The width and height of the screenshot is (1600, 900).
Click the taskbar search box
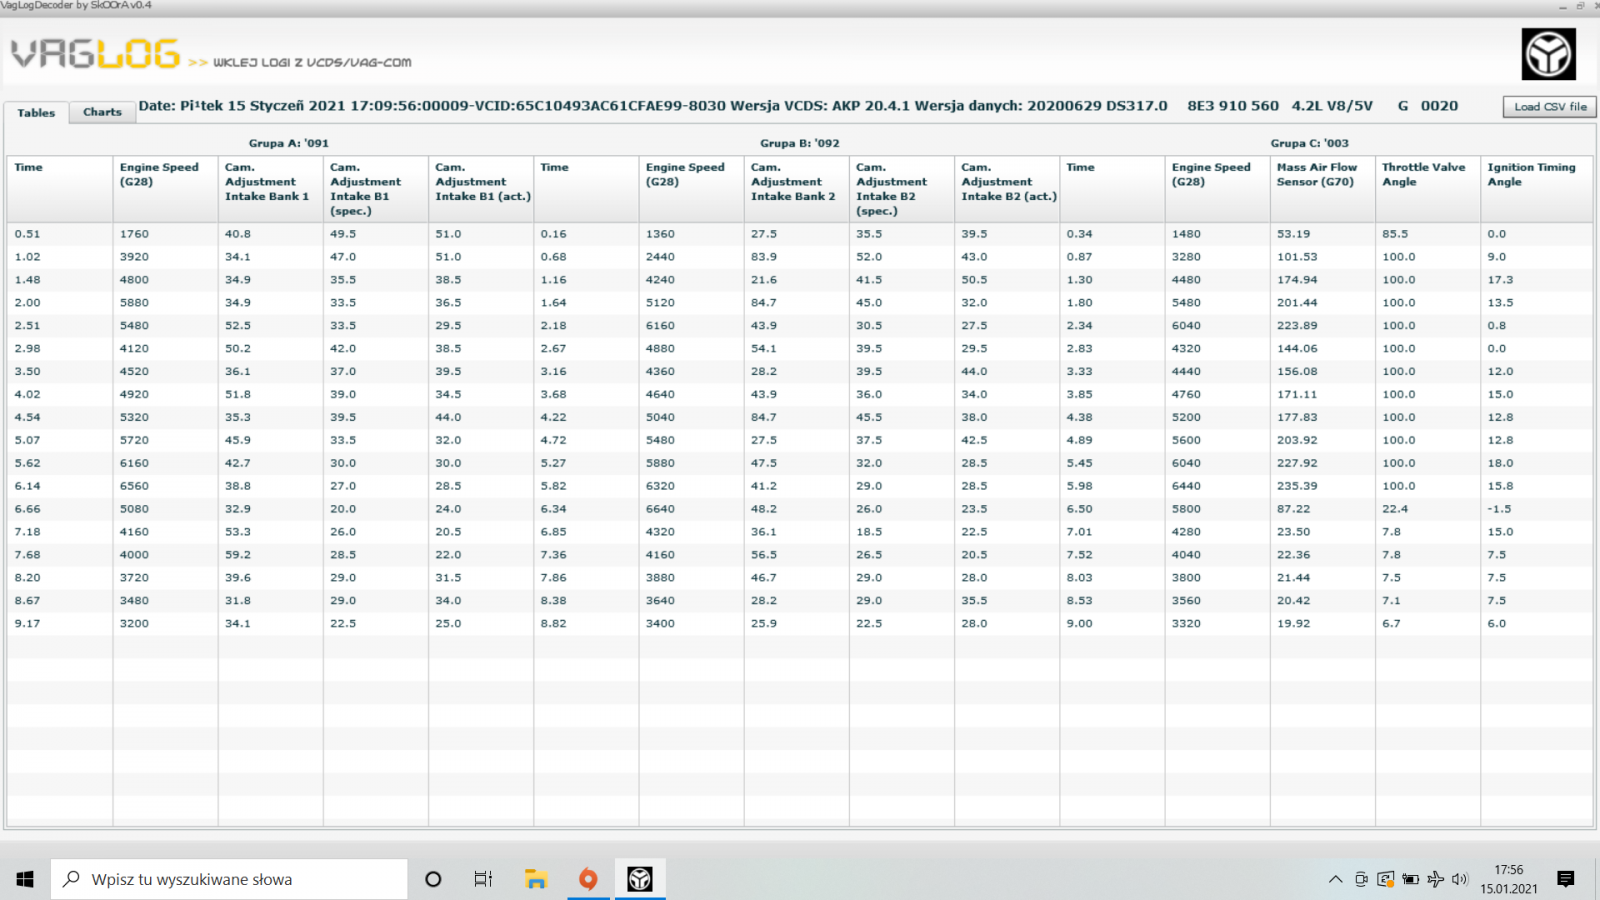[229, 879]
